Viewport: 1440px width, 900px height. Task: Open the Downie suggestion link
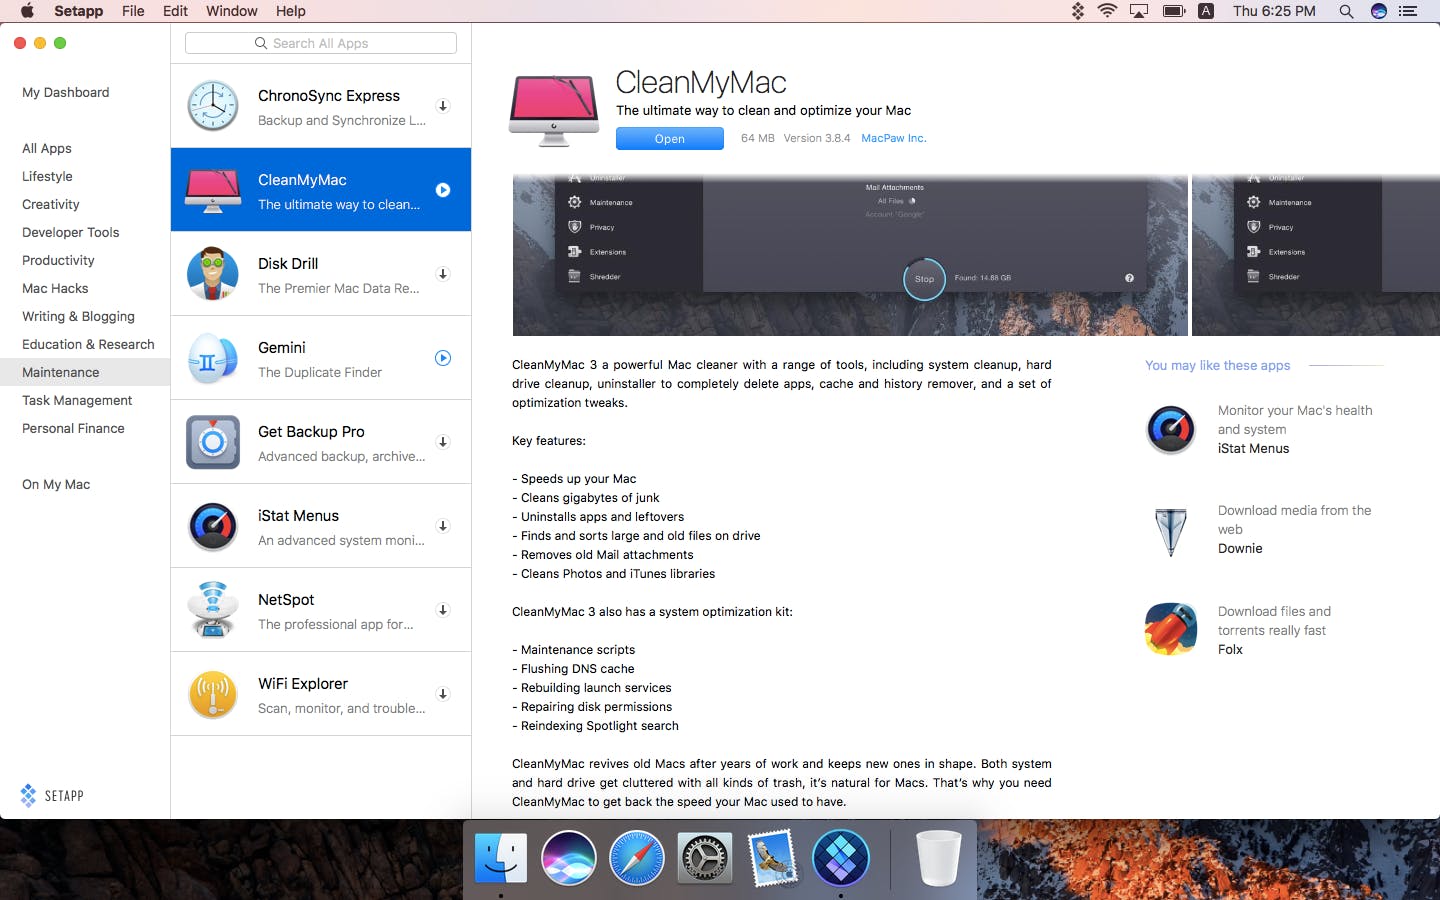click(x=1240, y=548)
